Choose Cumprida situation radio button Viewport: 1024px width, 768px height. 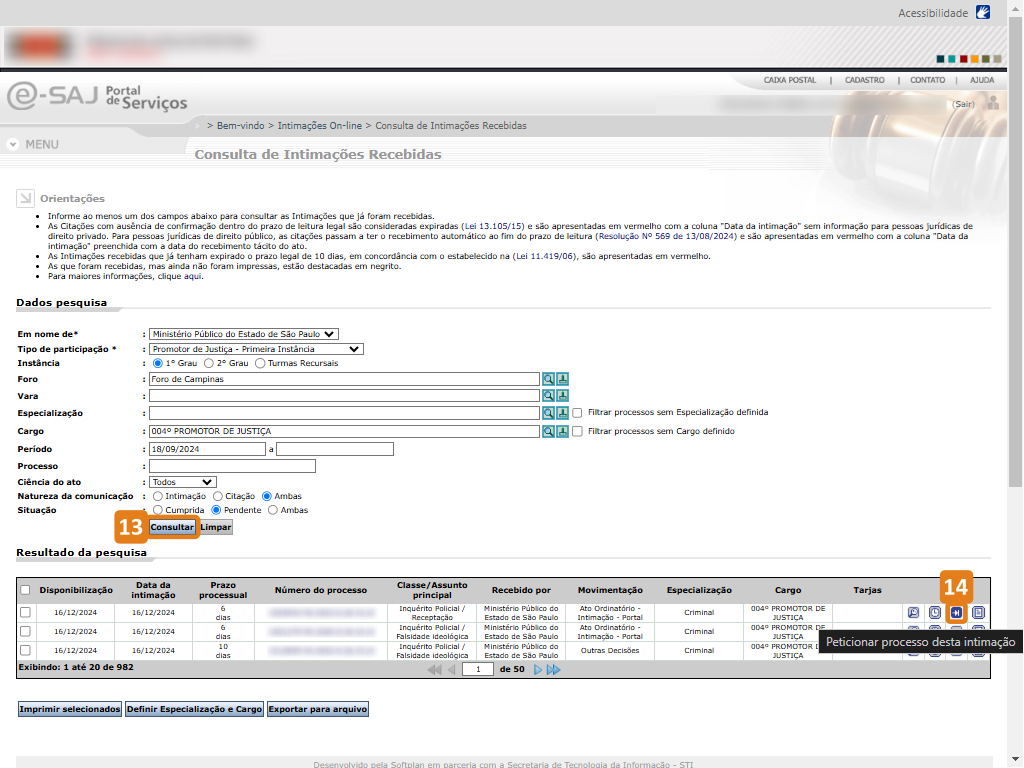click(x=158, y=510)
